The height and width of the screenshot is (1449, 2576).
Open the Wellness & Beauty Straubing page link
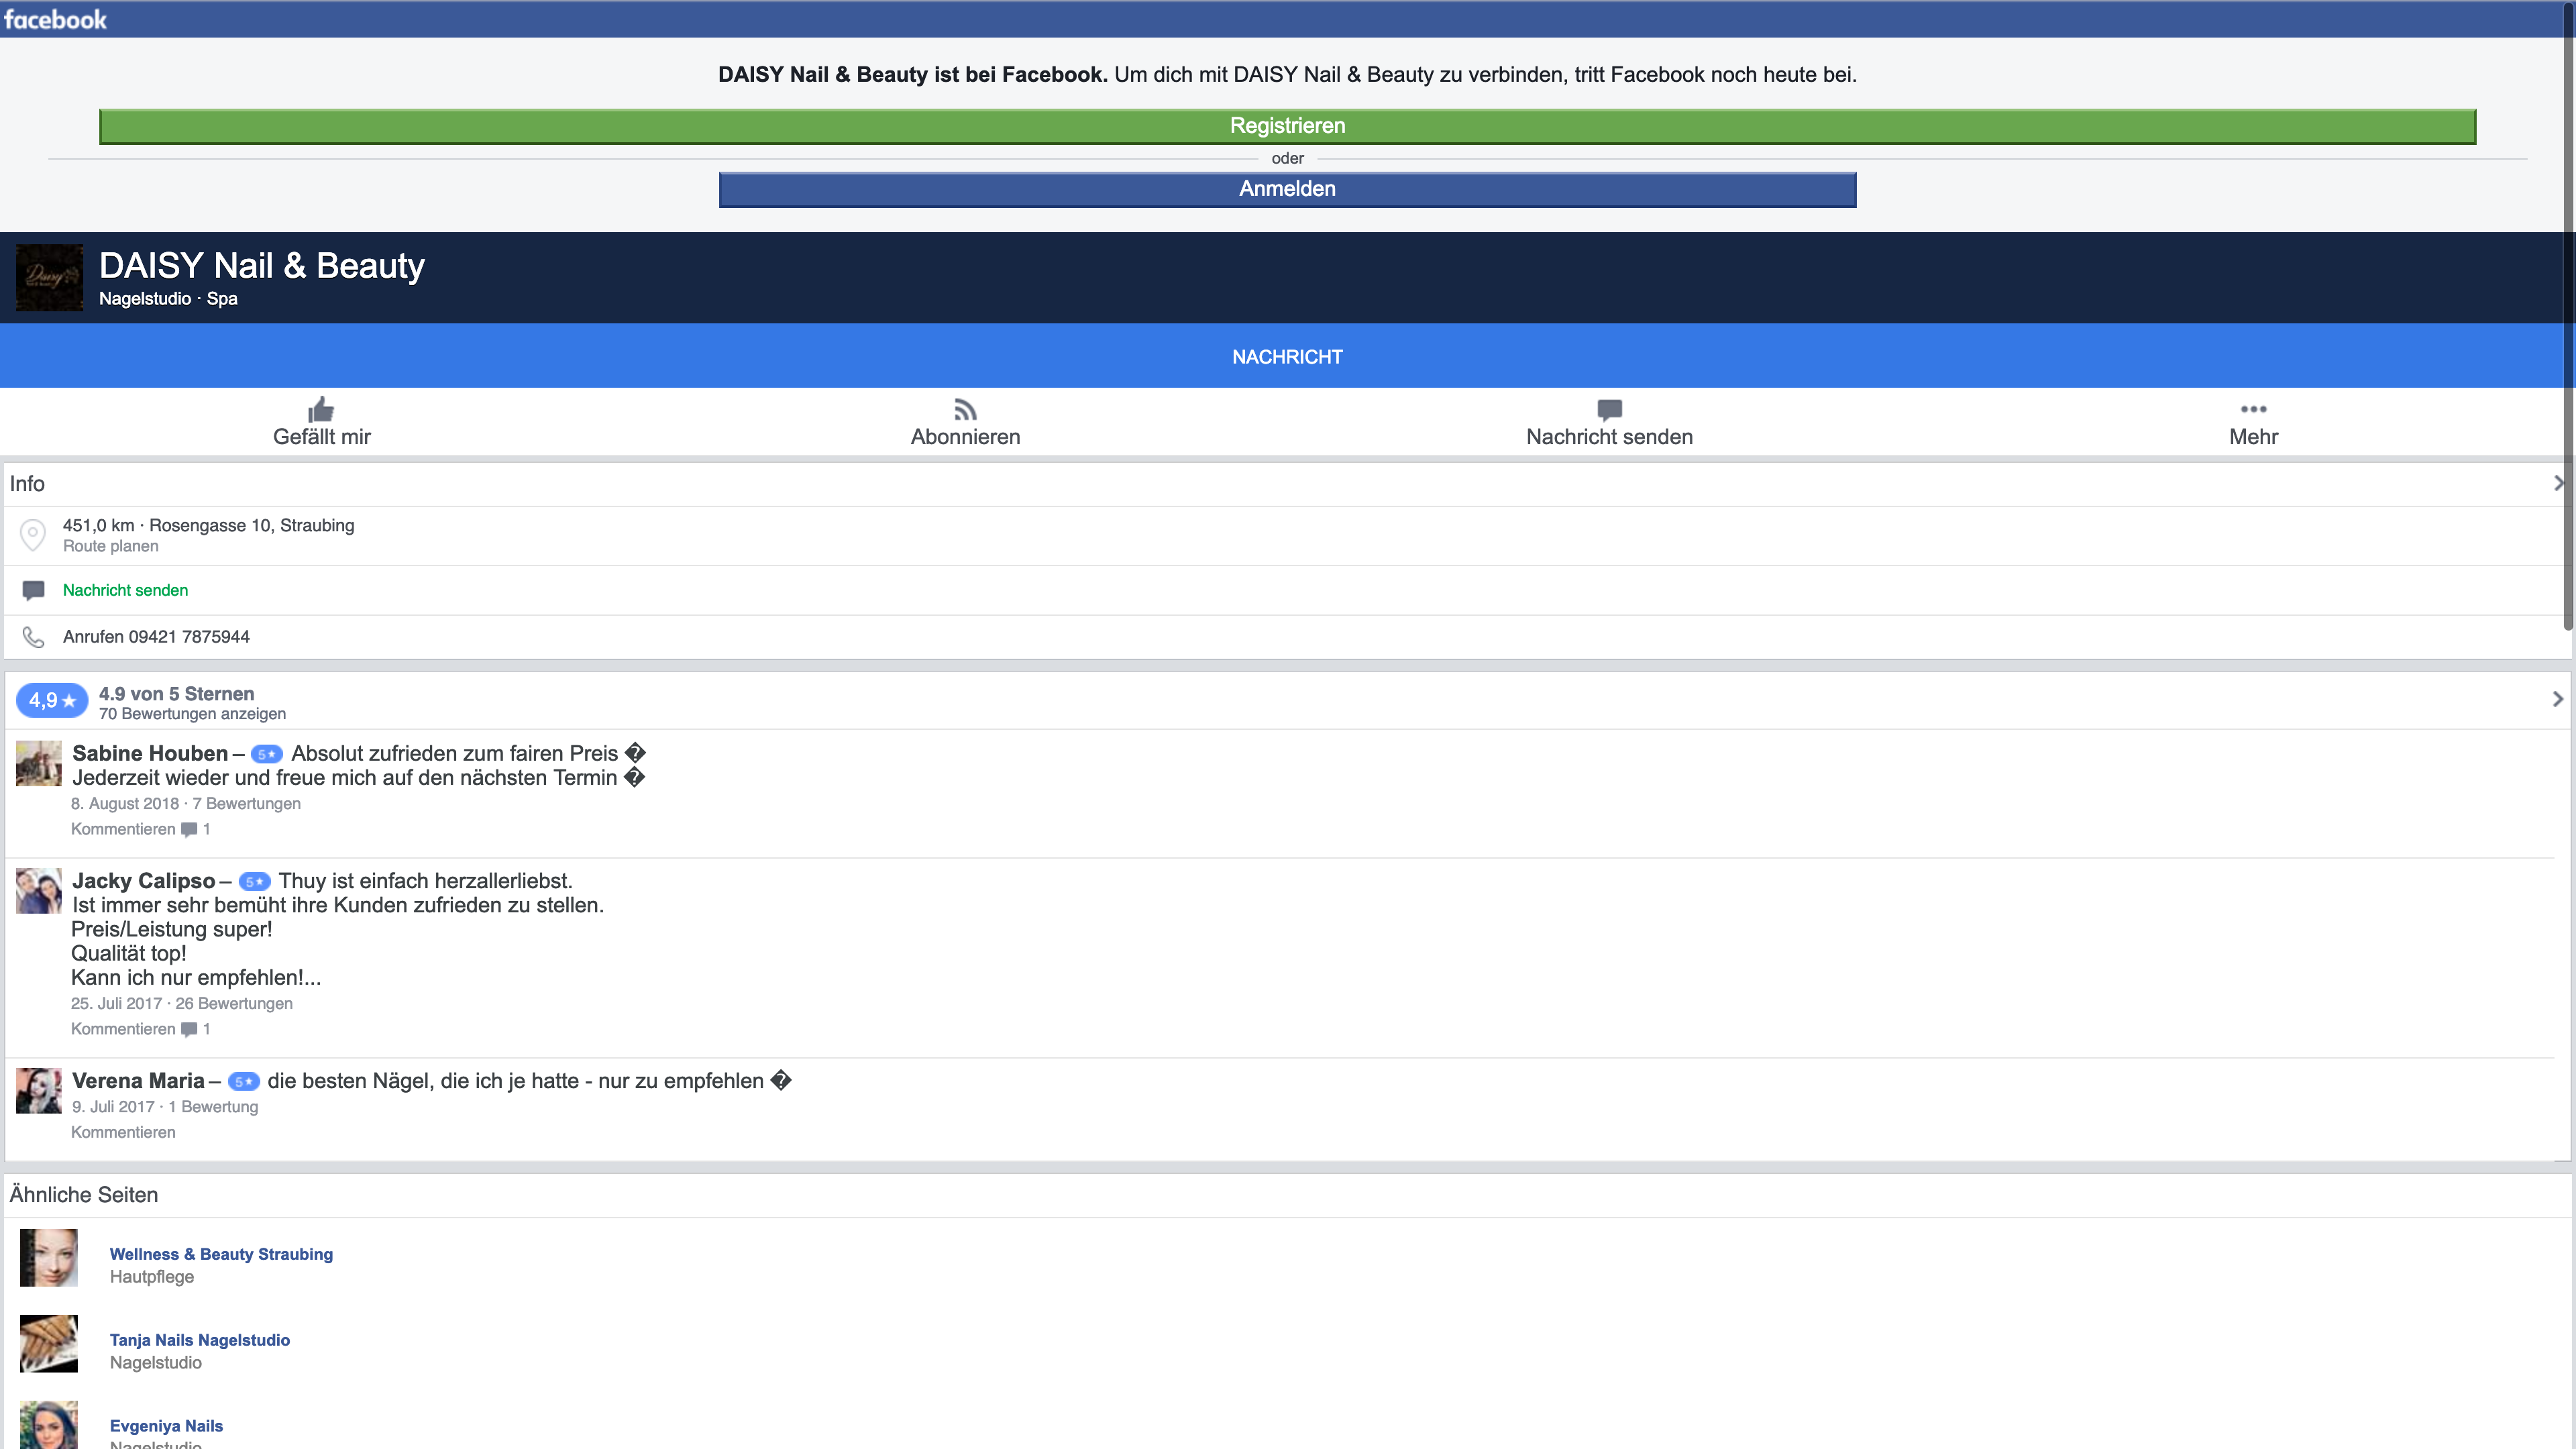(221, 1254)
